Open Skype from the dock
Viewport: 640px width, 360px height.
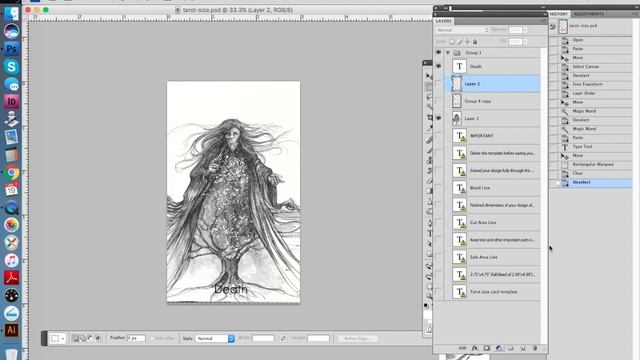pyautogui.click(x=11, y=67)
